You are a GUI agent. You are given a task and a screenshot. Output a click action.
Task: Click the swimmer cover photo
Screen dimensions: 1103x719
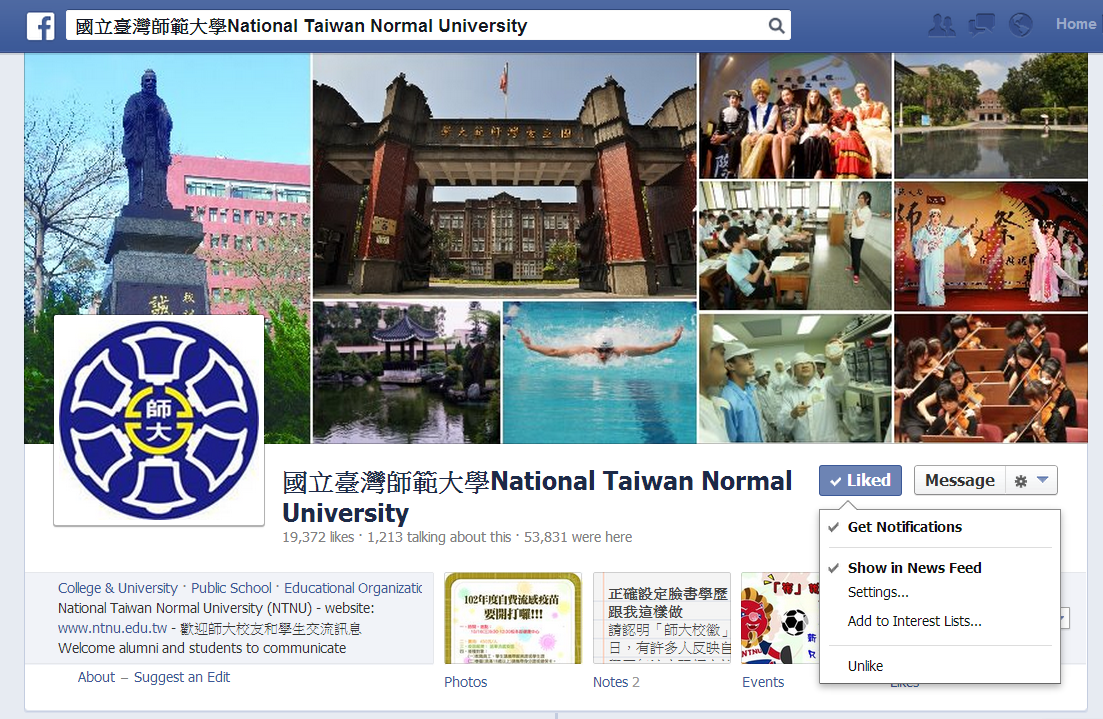(599, 372)
